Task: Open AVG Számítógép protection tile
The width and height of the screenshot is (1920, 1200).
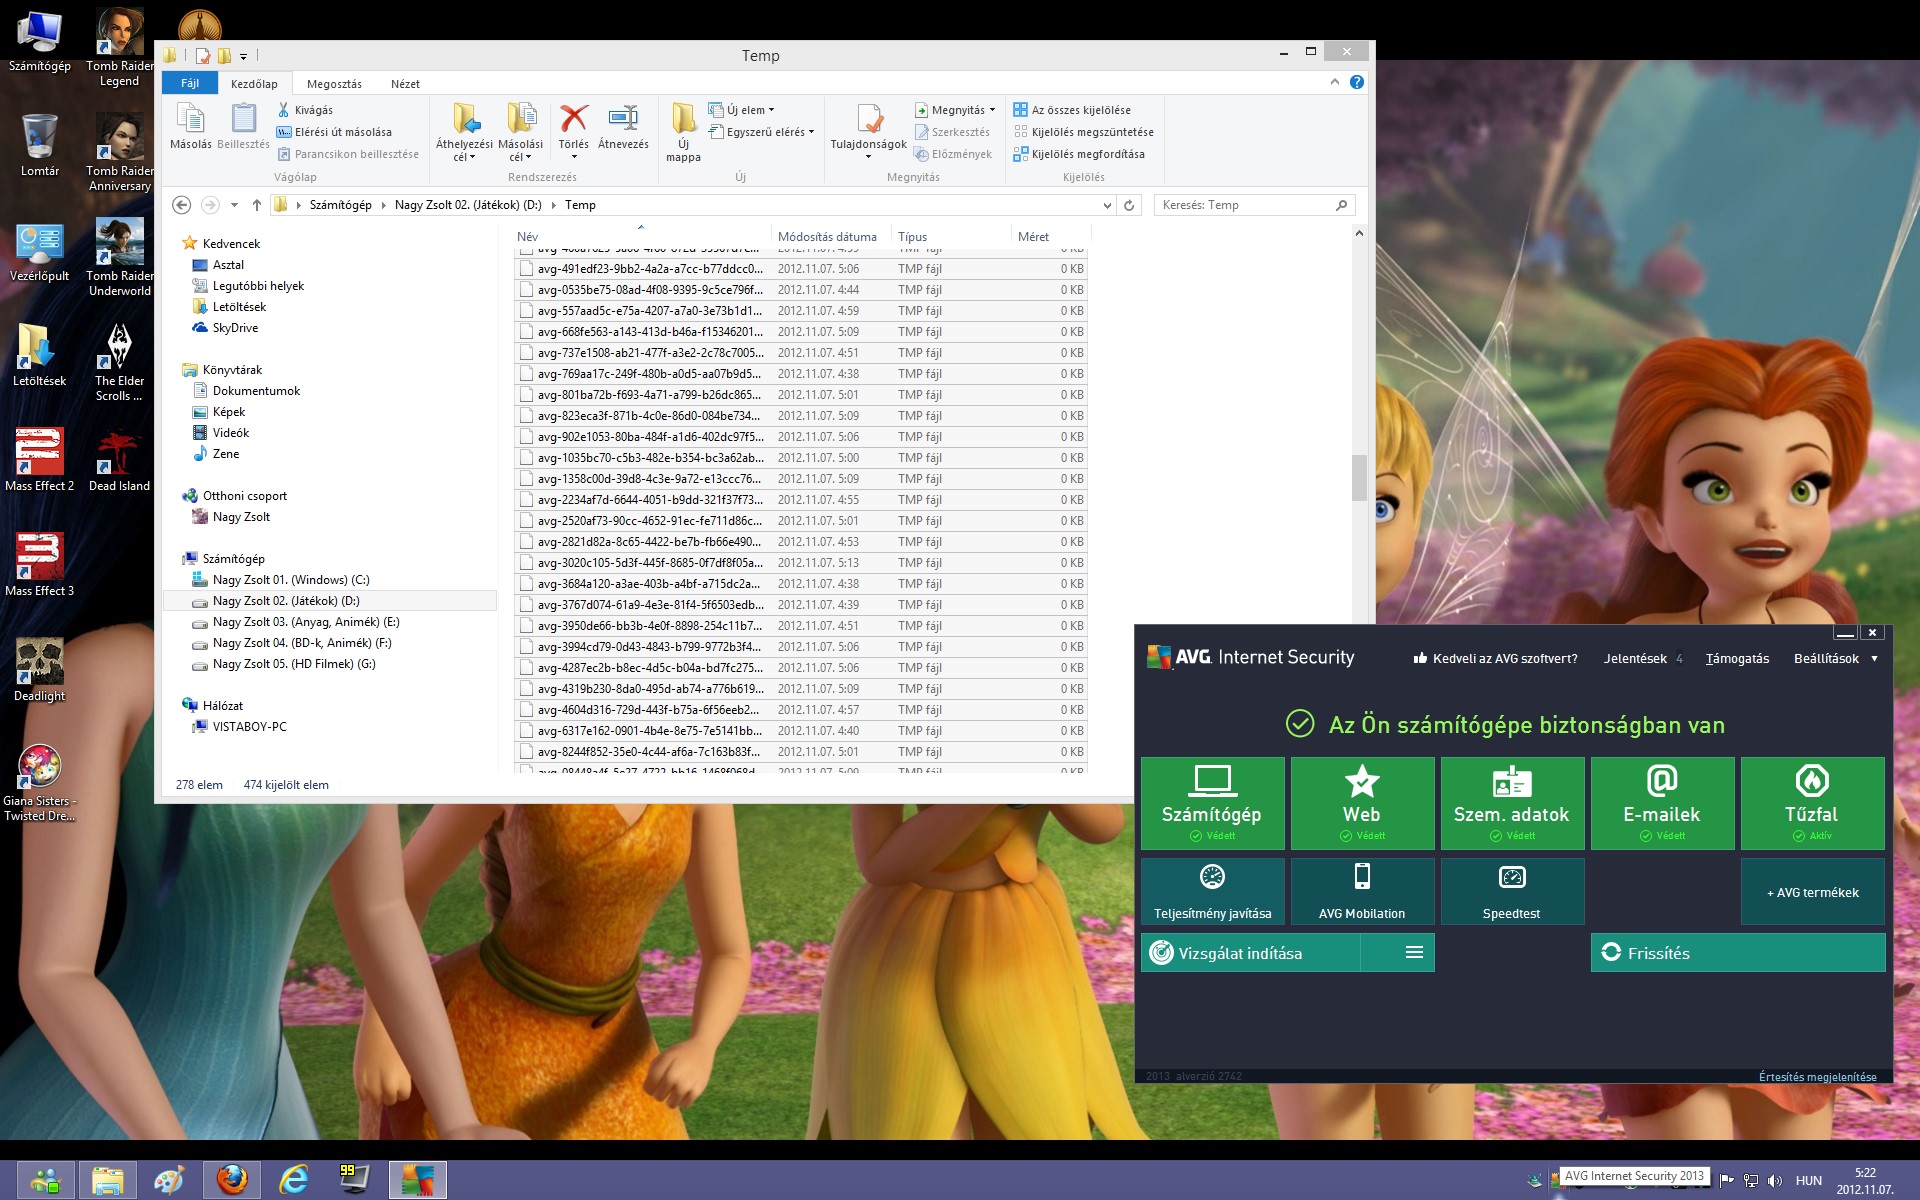Action: pos(1212,803)
